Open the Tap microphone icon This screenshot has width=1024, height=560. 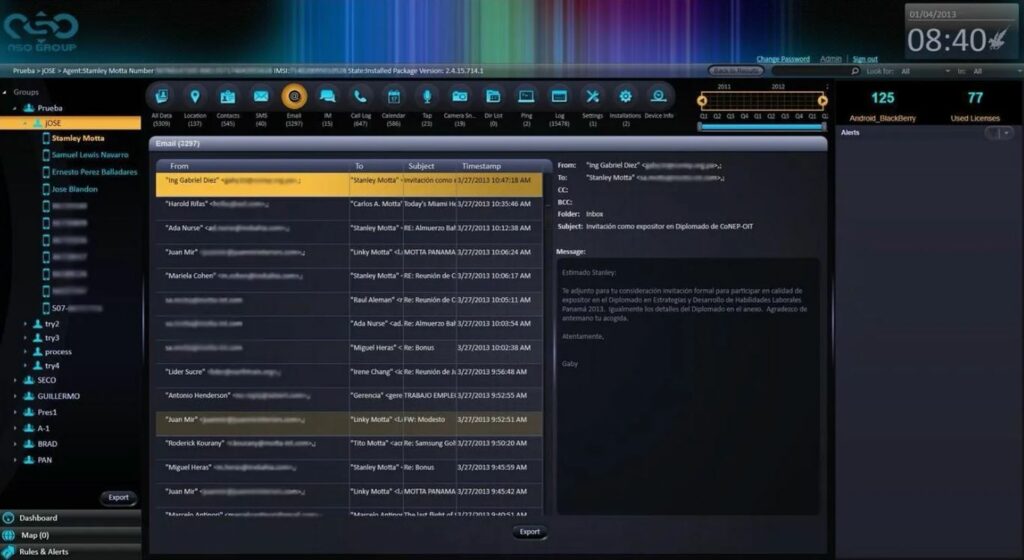point(426,97)
